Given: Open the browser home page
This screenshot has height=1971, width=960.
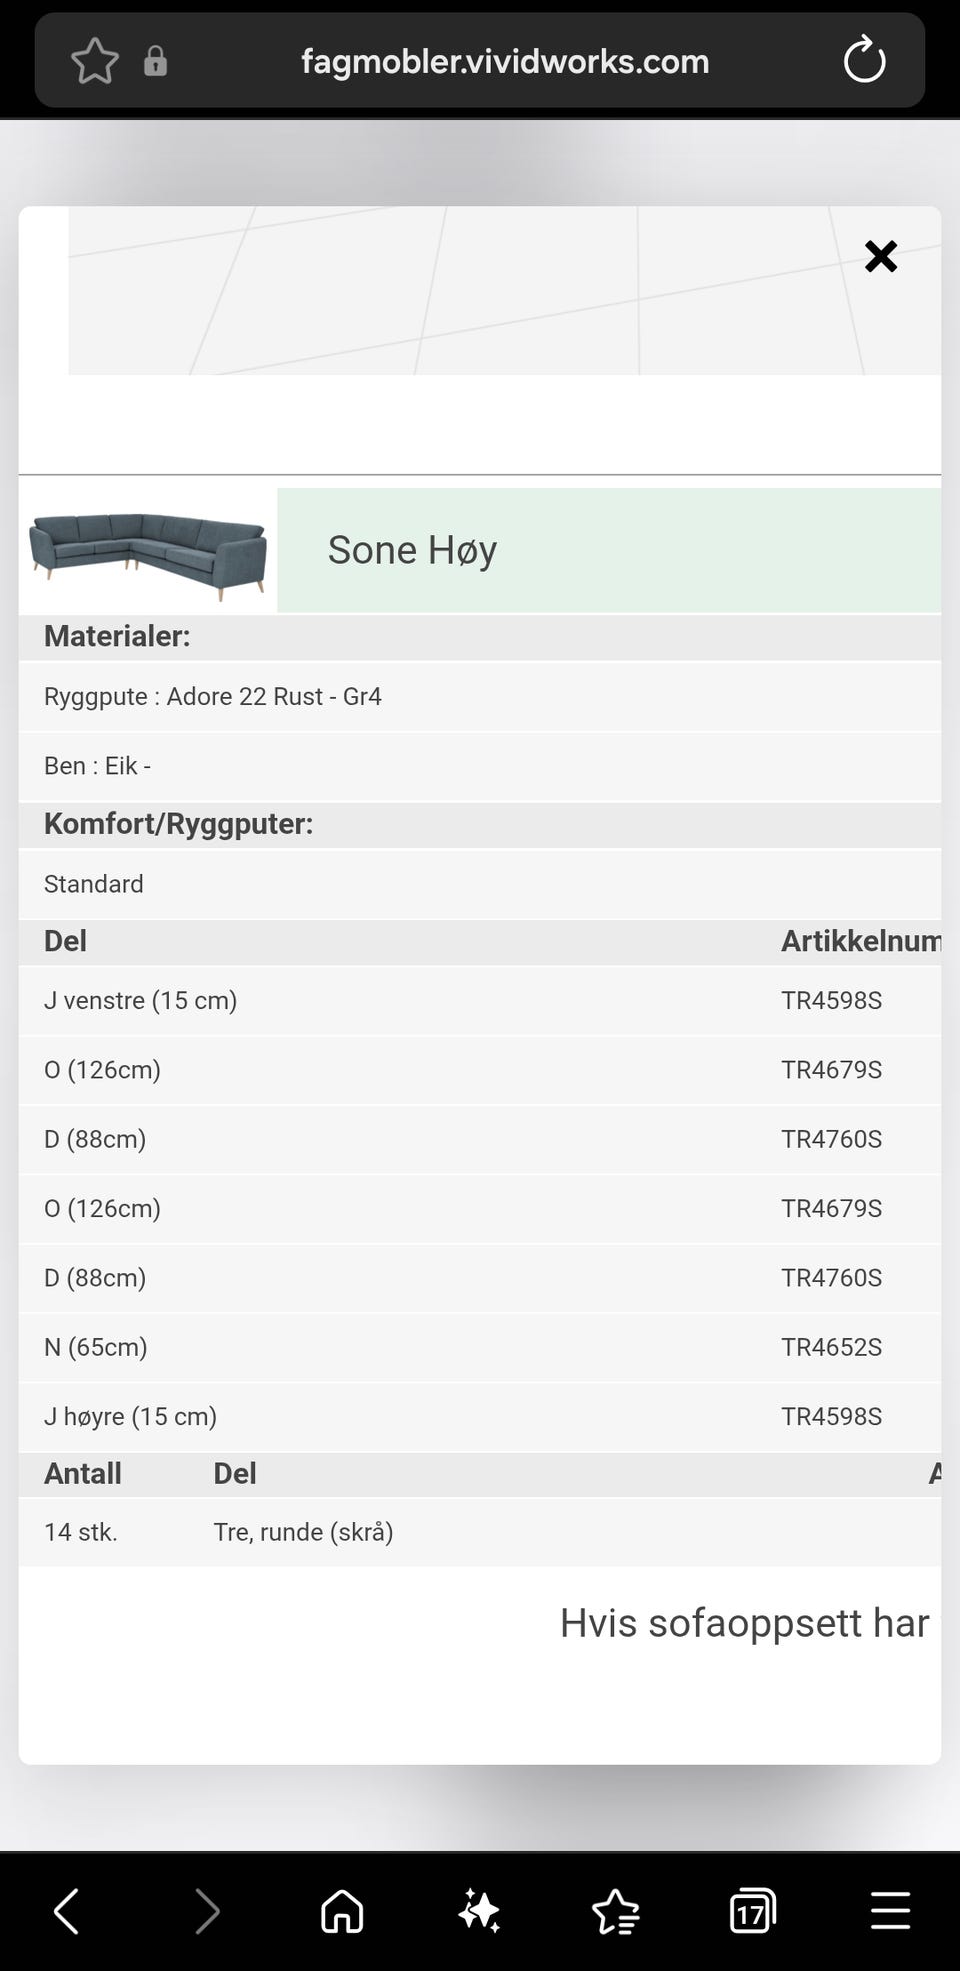Looking at the screenshot, I should (342, 1911).
